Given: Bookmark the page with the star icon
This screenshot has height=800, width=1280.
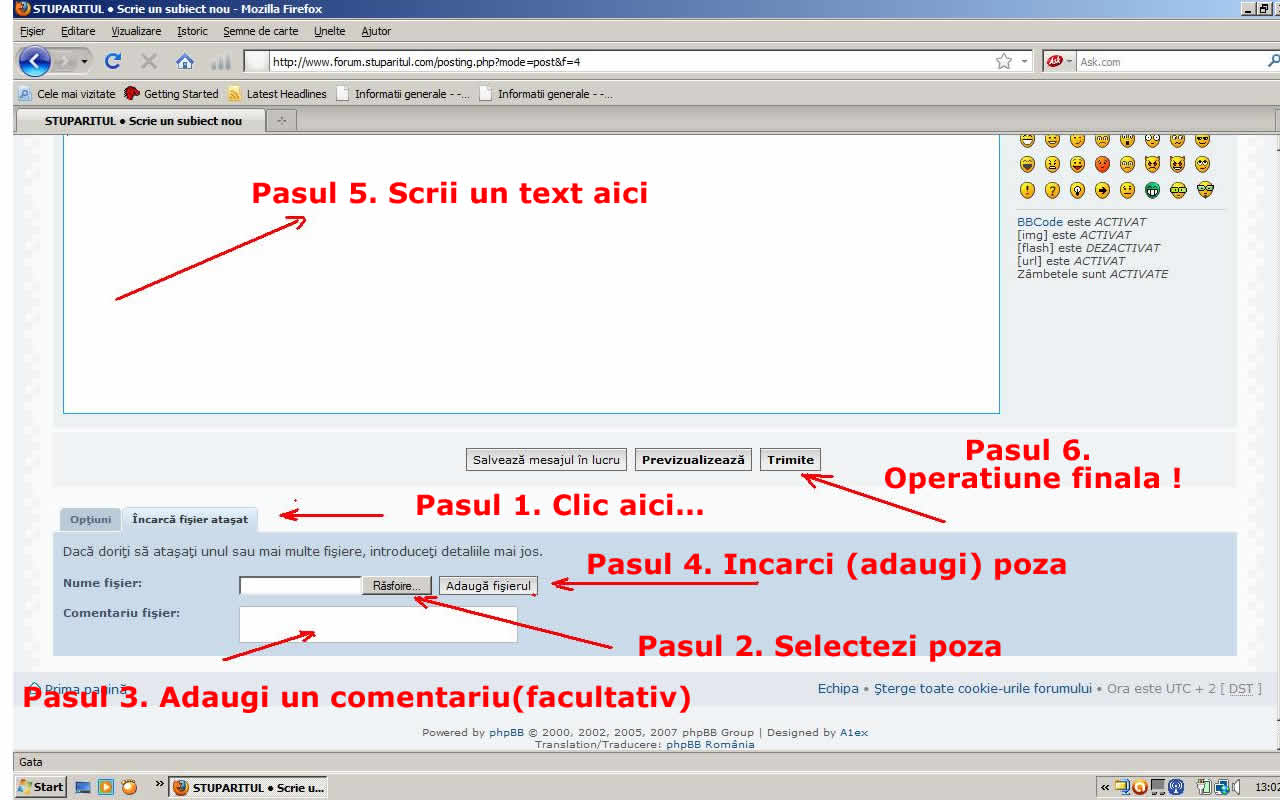Looking at the screenshot, I should pyautogui.click(x=1004, y=61).
